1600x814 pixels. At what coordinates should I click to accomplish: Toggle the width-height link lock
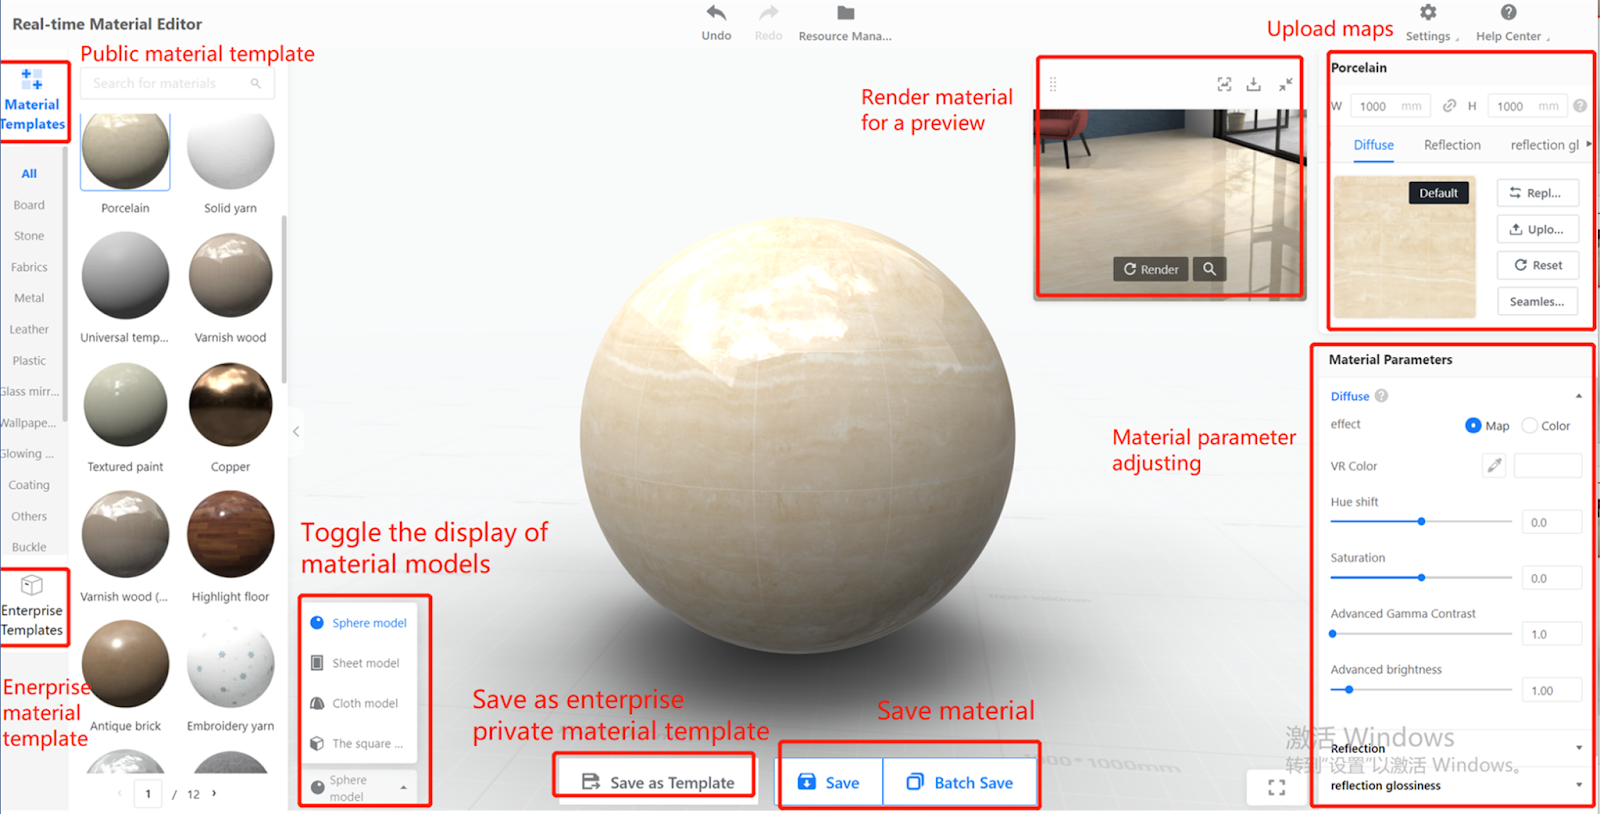point(1449,106)
